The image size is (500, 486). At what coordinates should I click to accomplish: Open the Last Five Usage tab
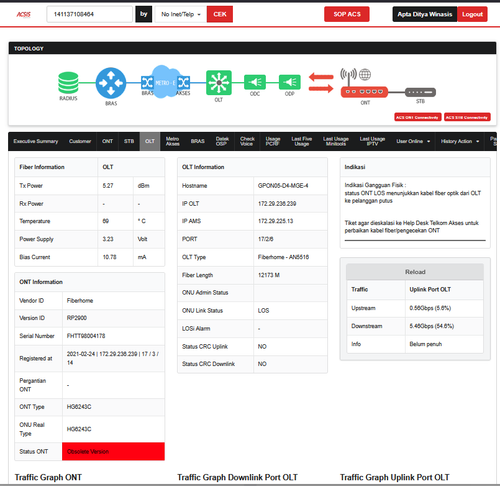pyautogui.click(x=302, y=141)
